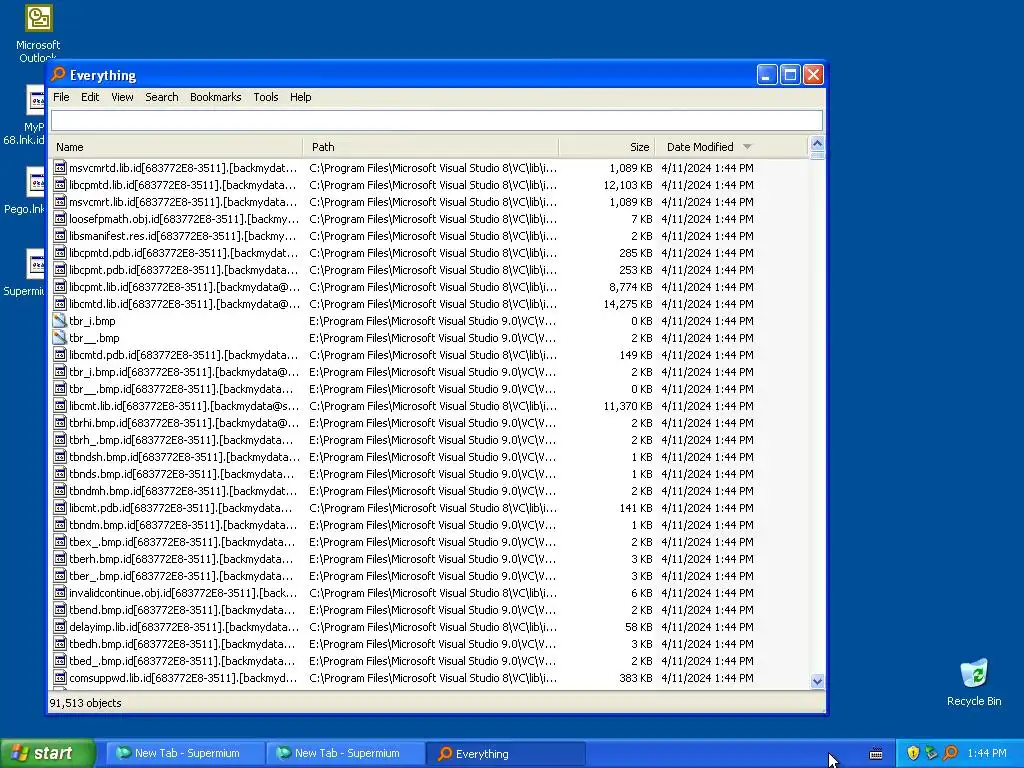Toggle the Date Modified sort arrow
Viewport: 1024px width, 768px height.
coord(748,147)
